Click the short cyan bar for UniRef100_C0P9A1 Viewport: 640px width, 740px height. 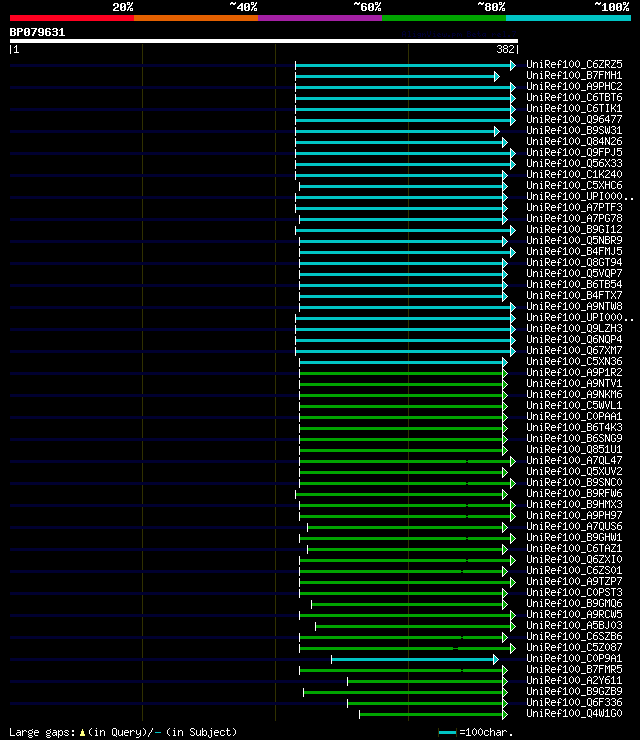pos(414,659)
